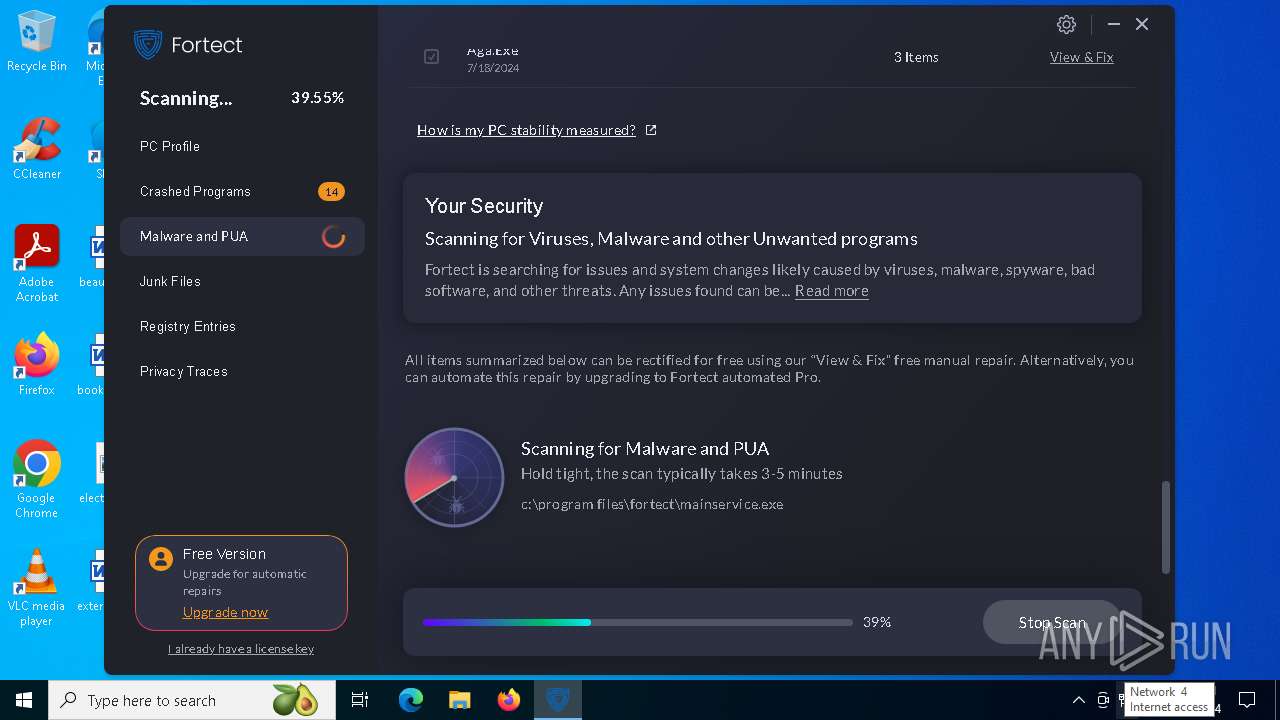Click the radar scanning animation icon
Image resolution: width=1280 pixels, height=720 pixels.
(454, 478)
